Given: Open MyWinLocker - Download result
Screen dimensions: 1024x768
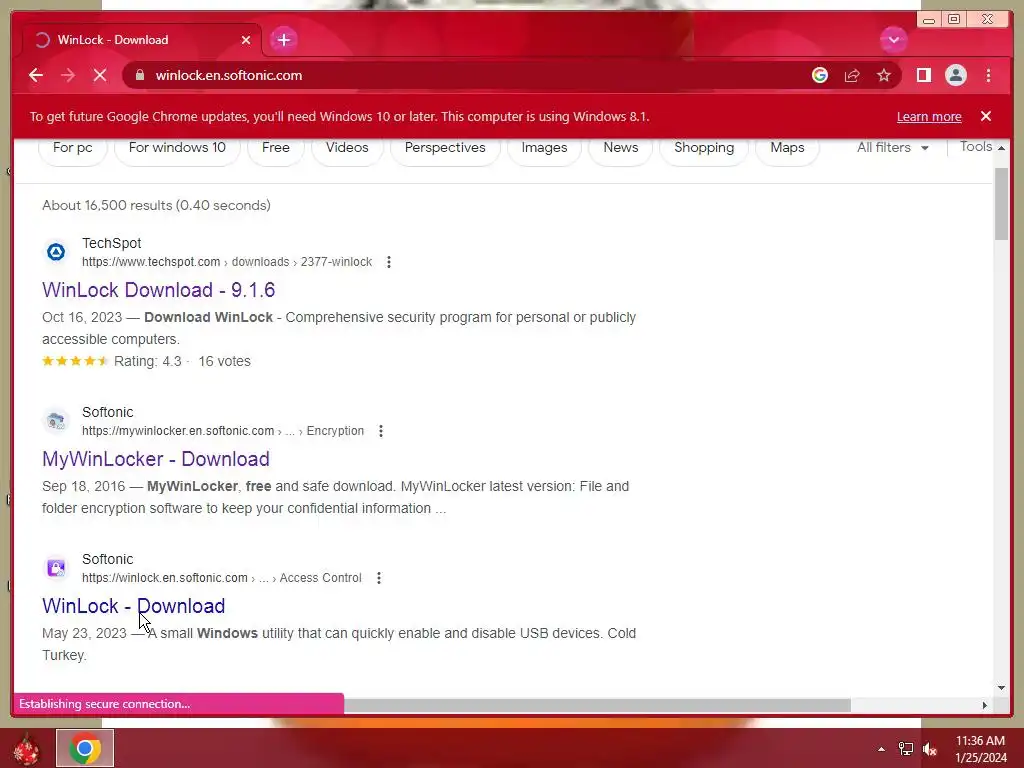Looking at the screenshot, I should [x=155, y=459].
